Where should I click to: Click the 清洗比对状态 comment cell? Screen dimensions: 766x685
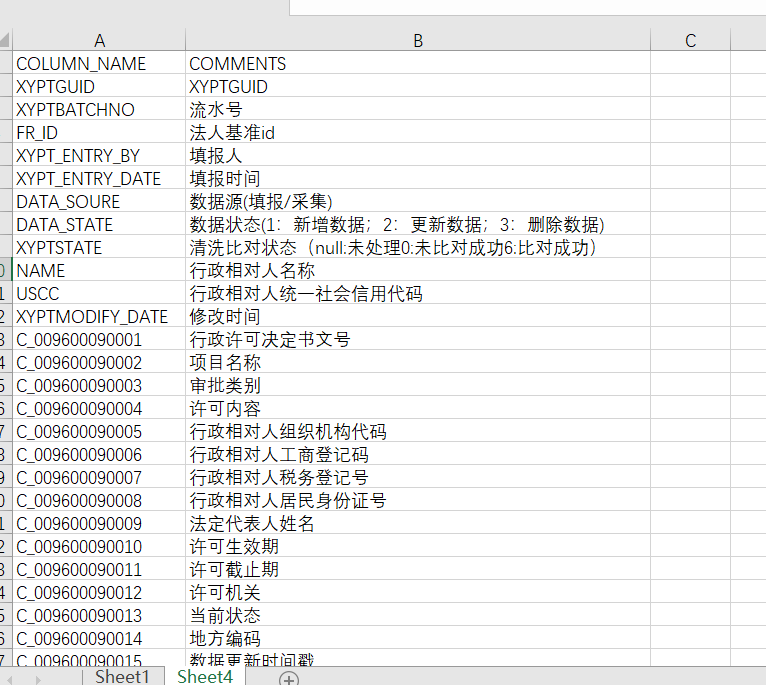pos(418,247)
